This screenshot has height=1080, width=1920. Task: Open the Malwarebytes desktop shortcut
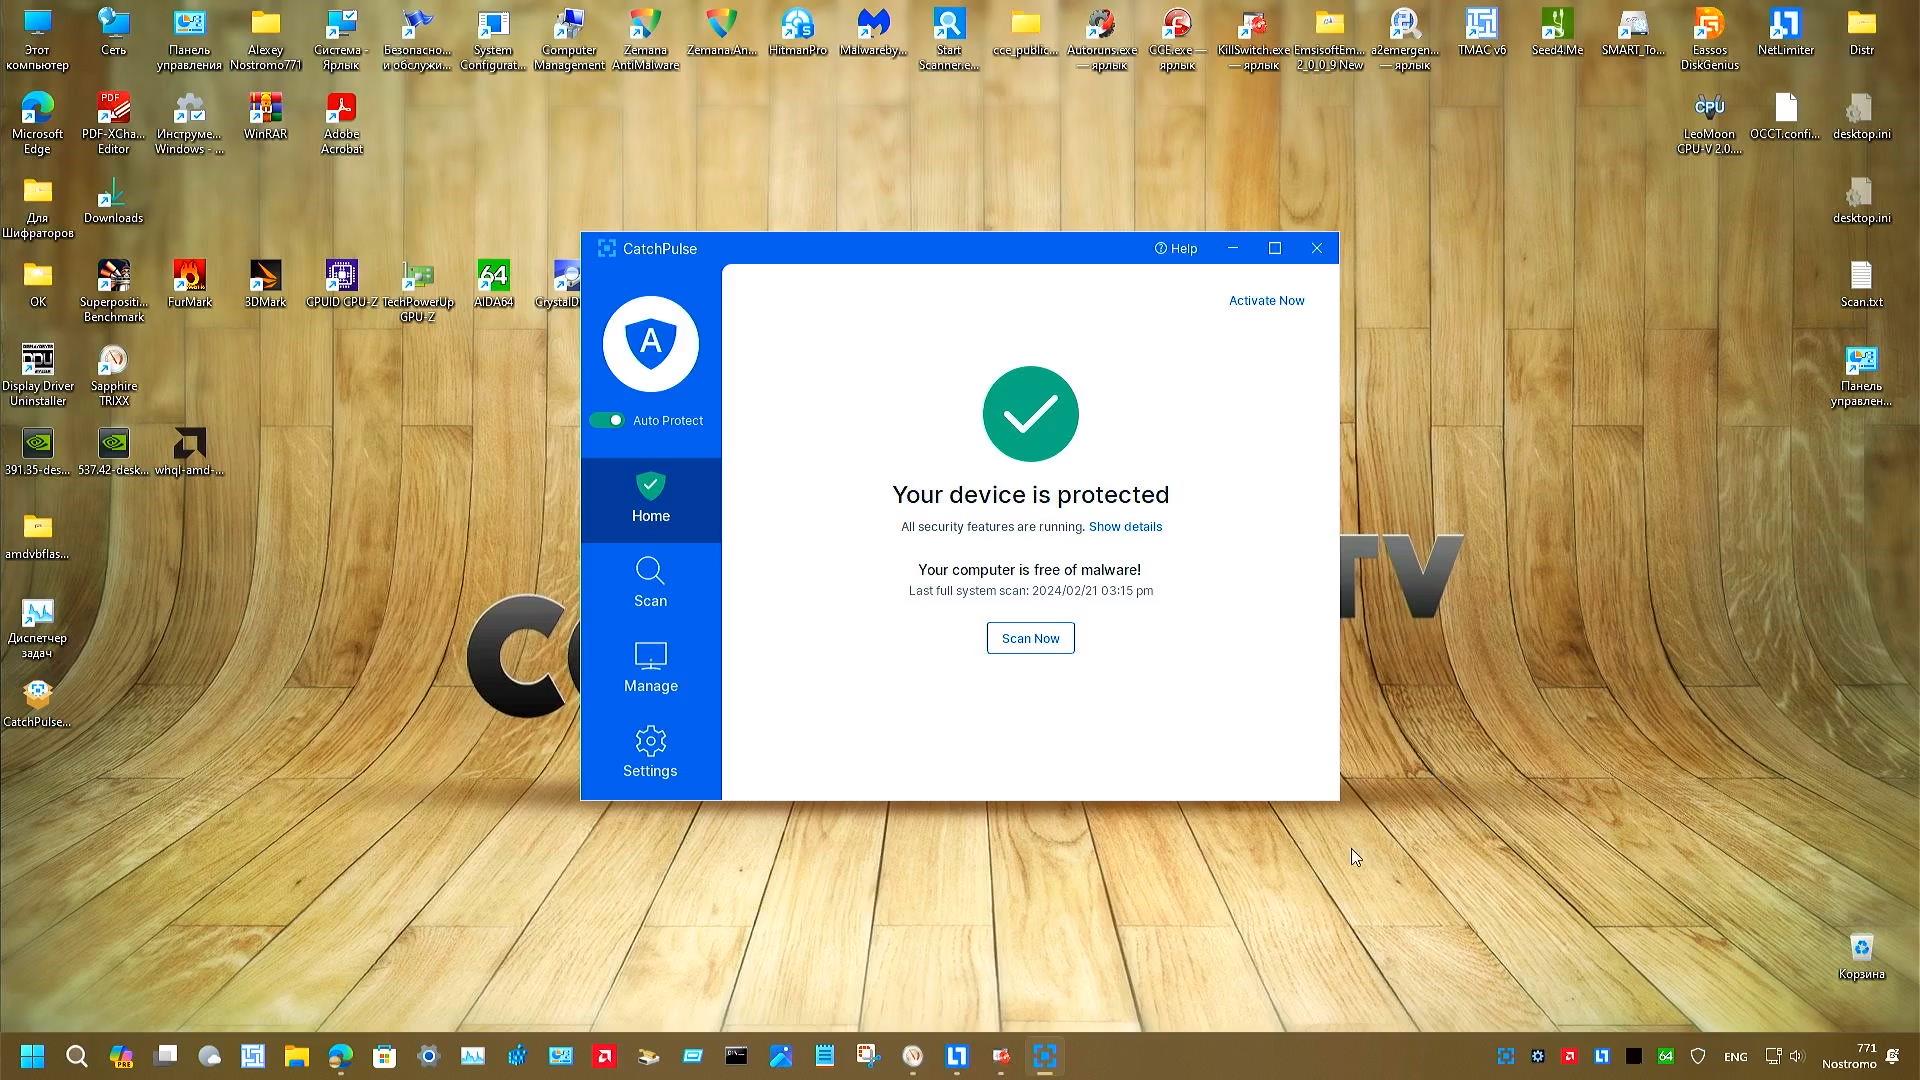(x=873, y=25)
